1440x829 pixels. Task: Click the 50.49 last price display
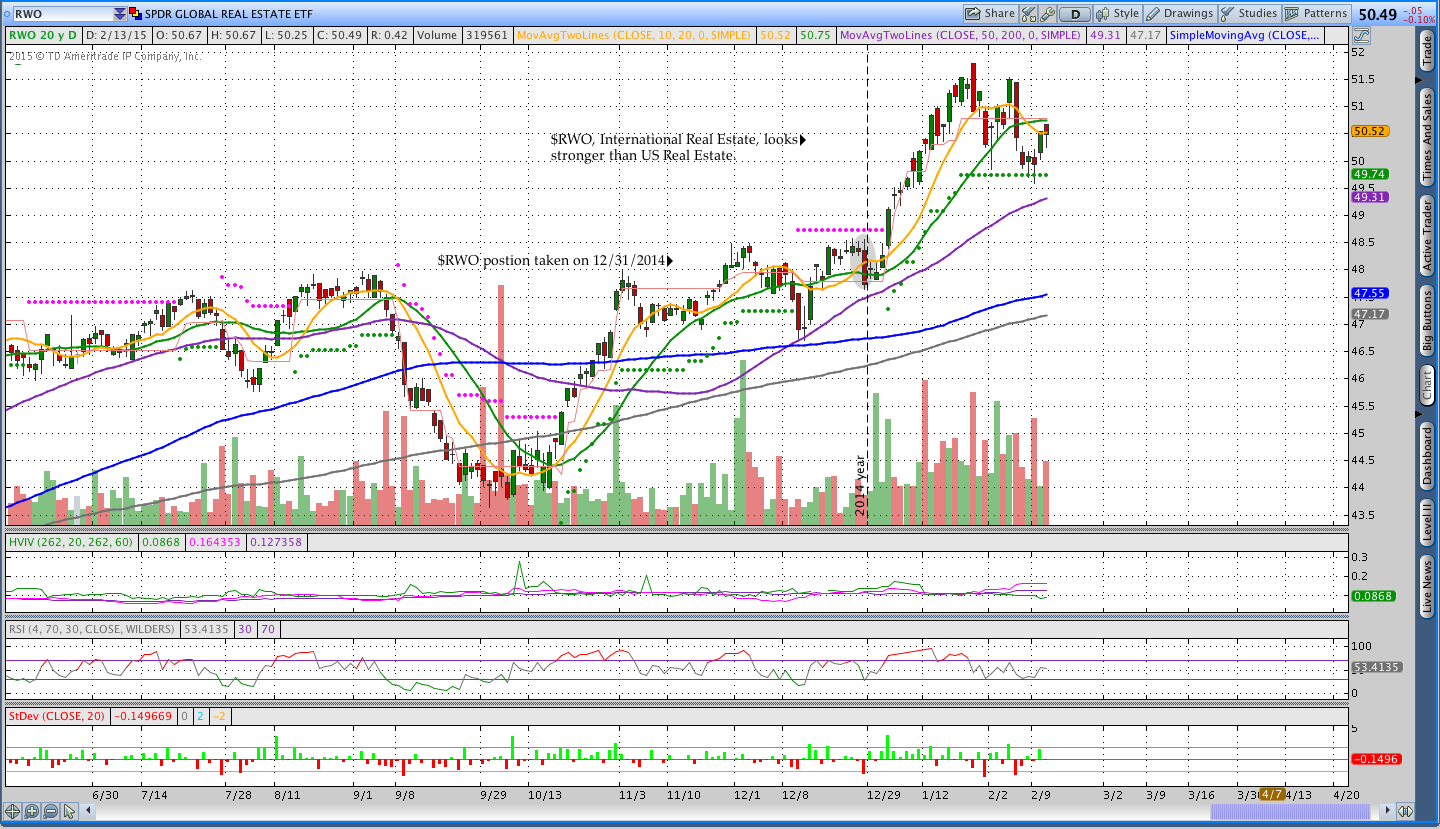[1377, 14]
